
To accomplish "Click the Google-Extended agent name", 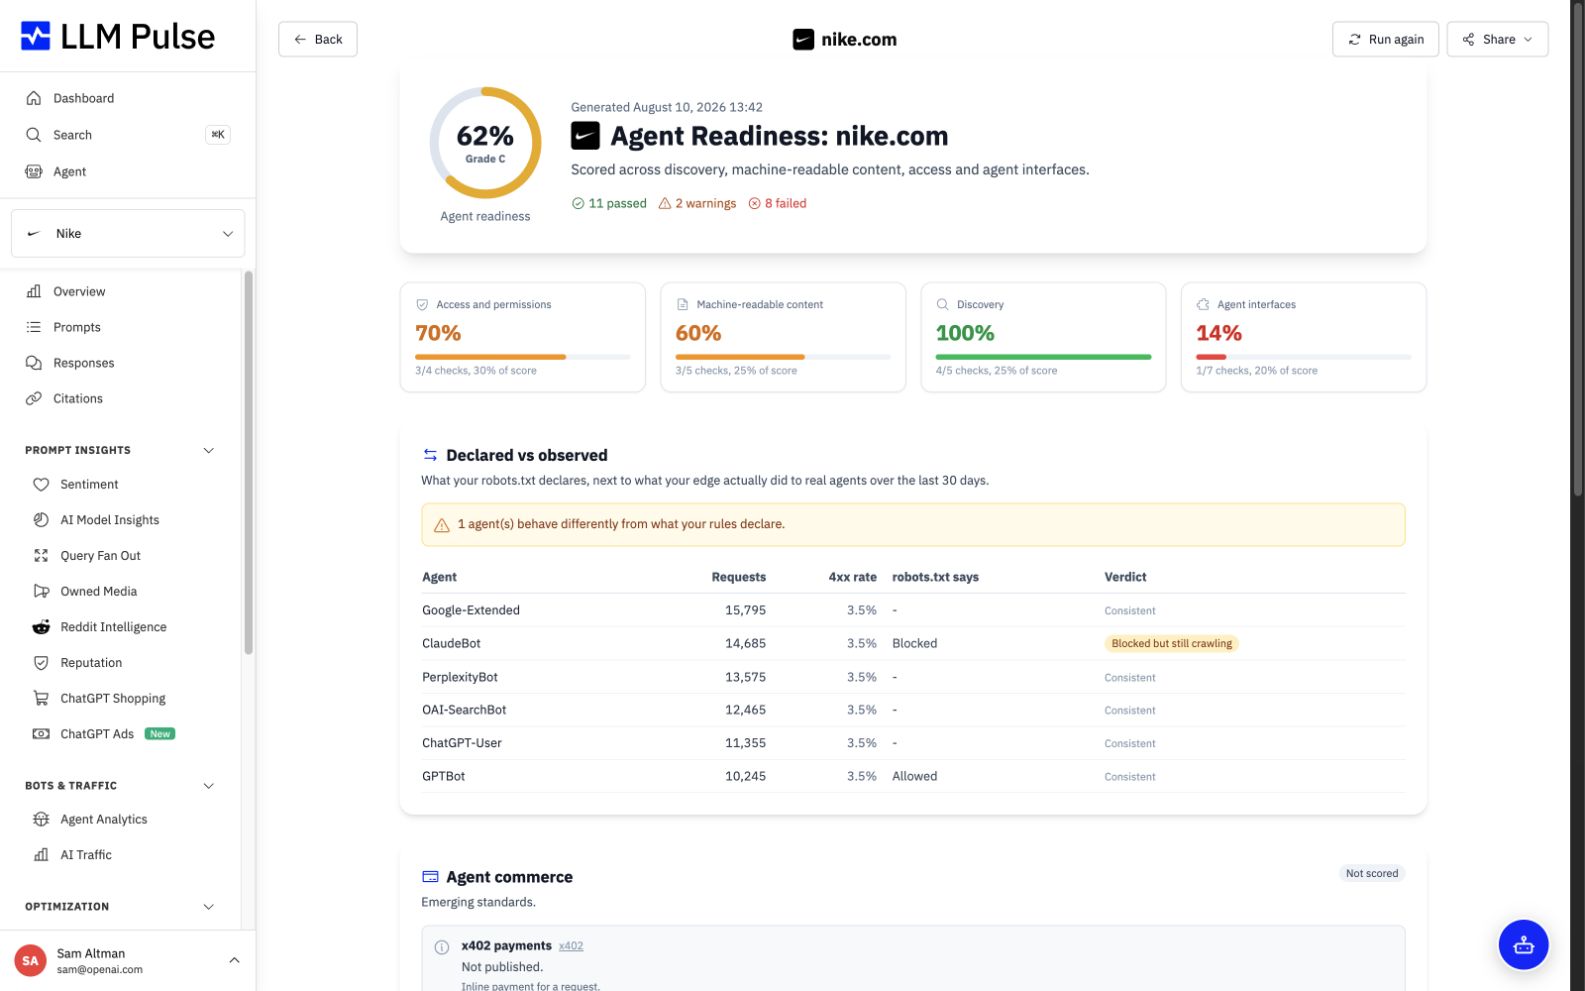I will [471, 611].
